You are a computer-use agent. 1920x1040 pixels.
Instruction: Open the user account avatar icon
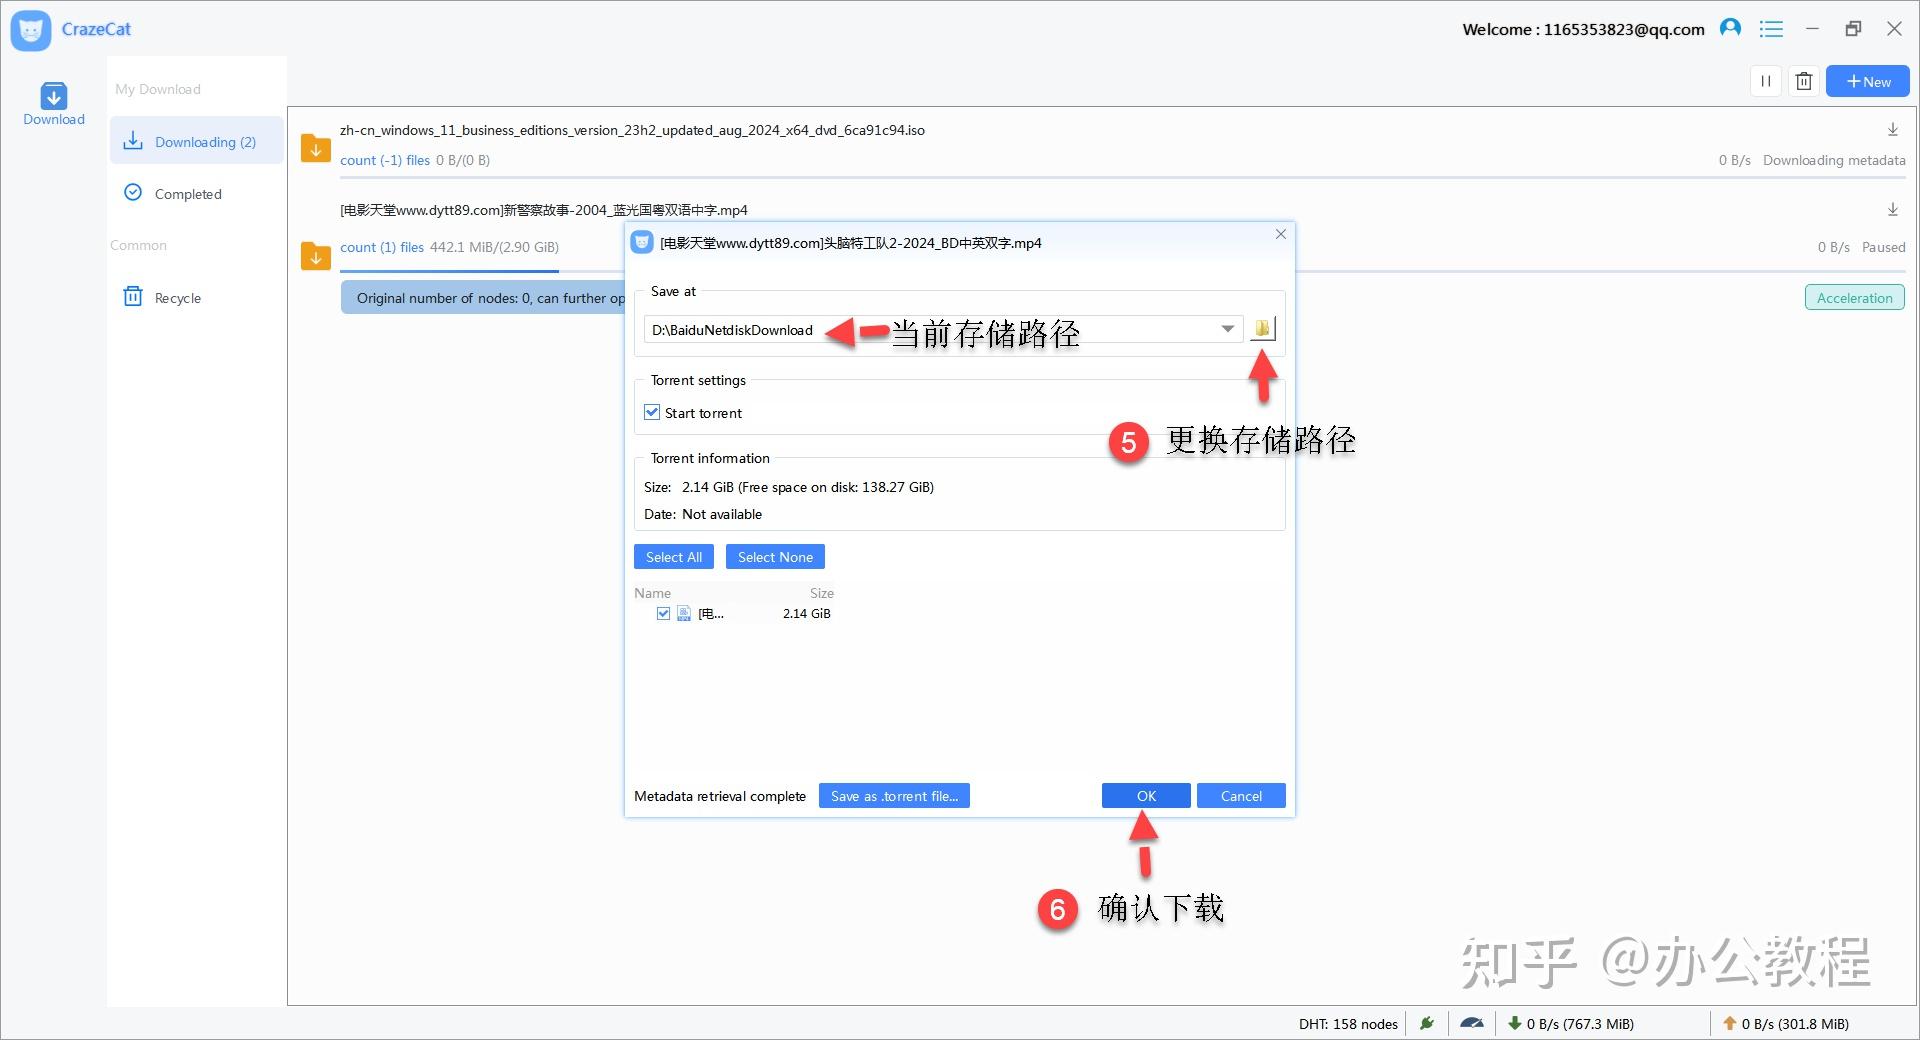[x=1730, y=28]
